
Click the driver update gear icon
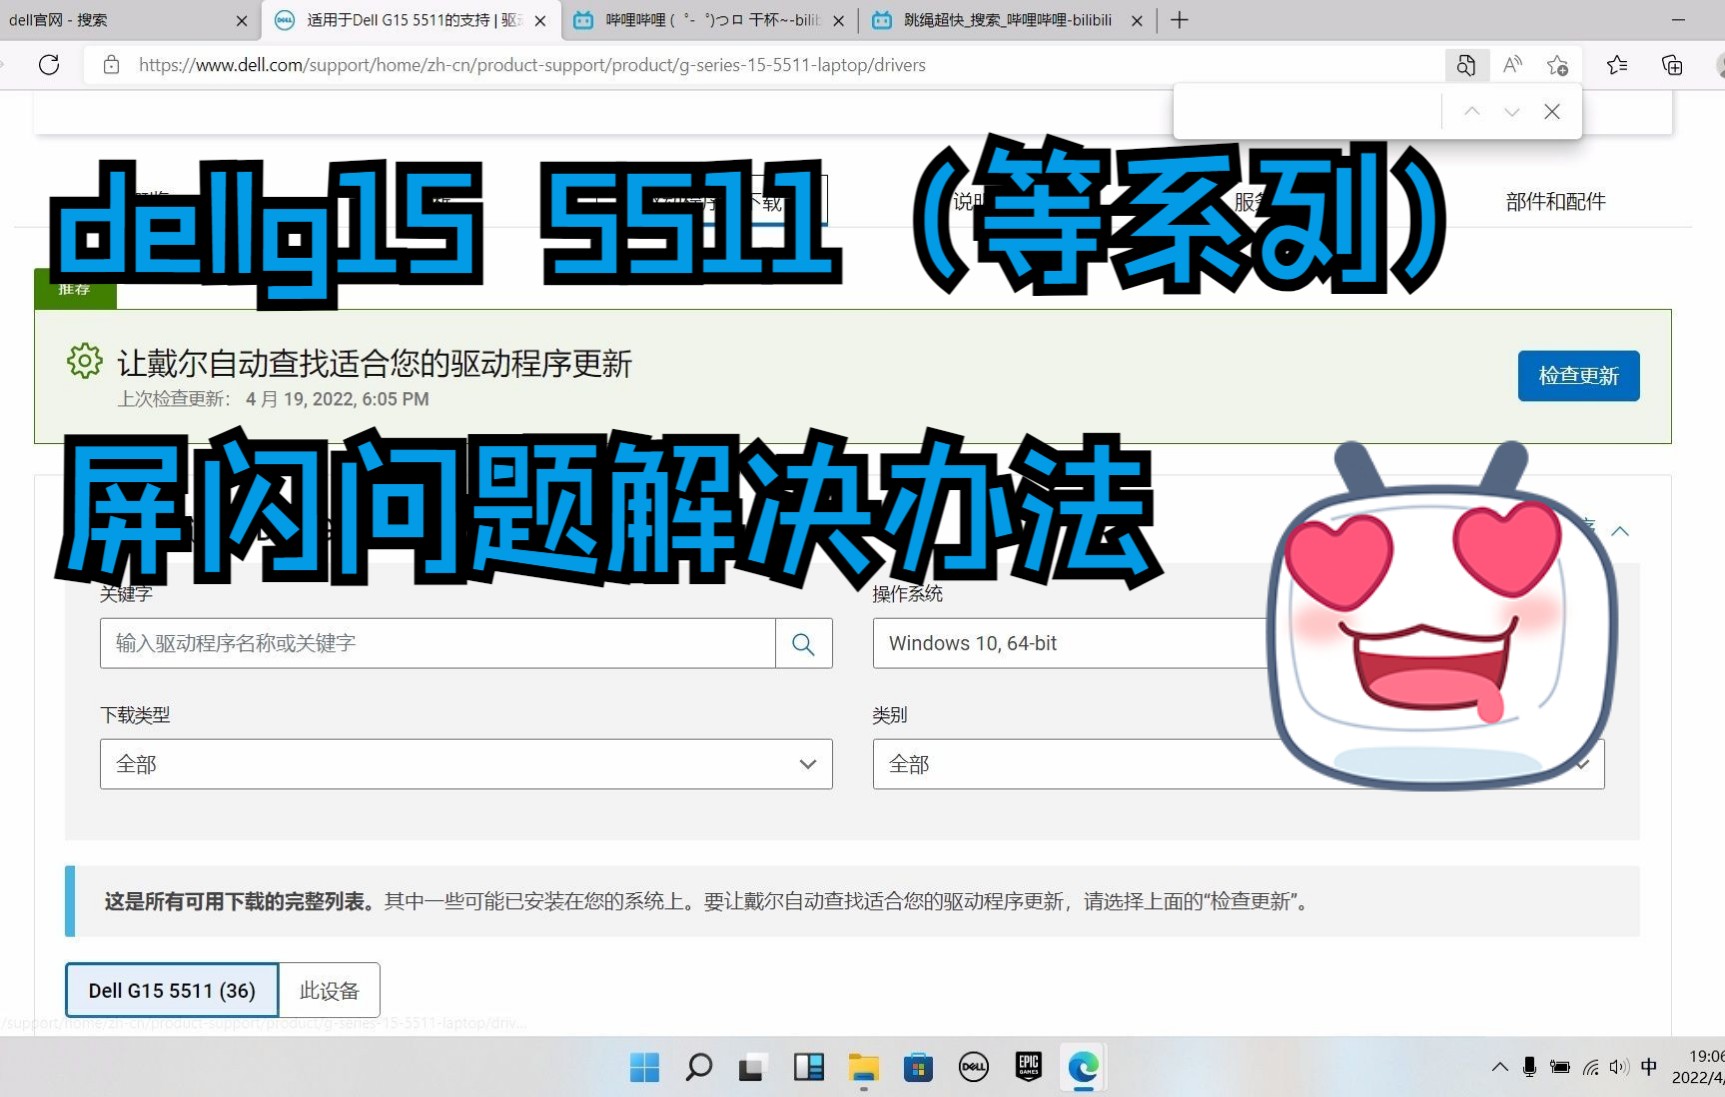click(85, 361)
